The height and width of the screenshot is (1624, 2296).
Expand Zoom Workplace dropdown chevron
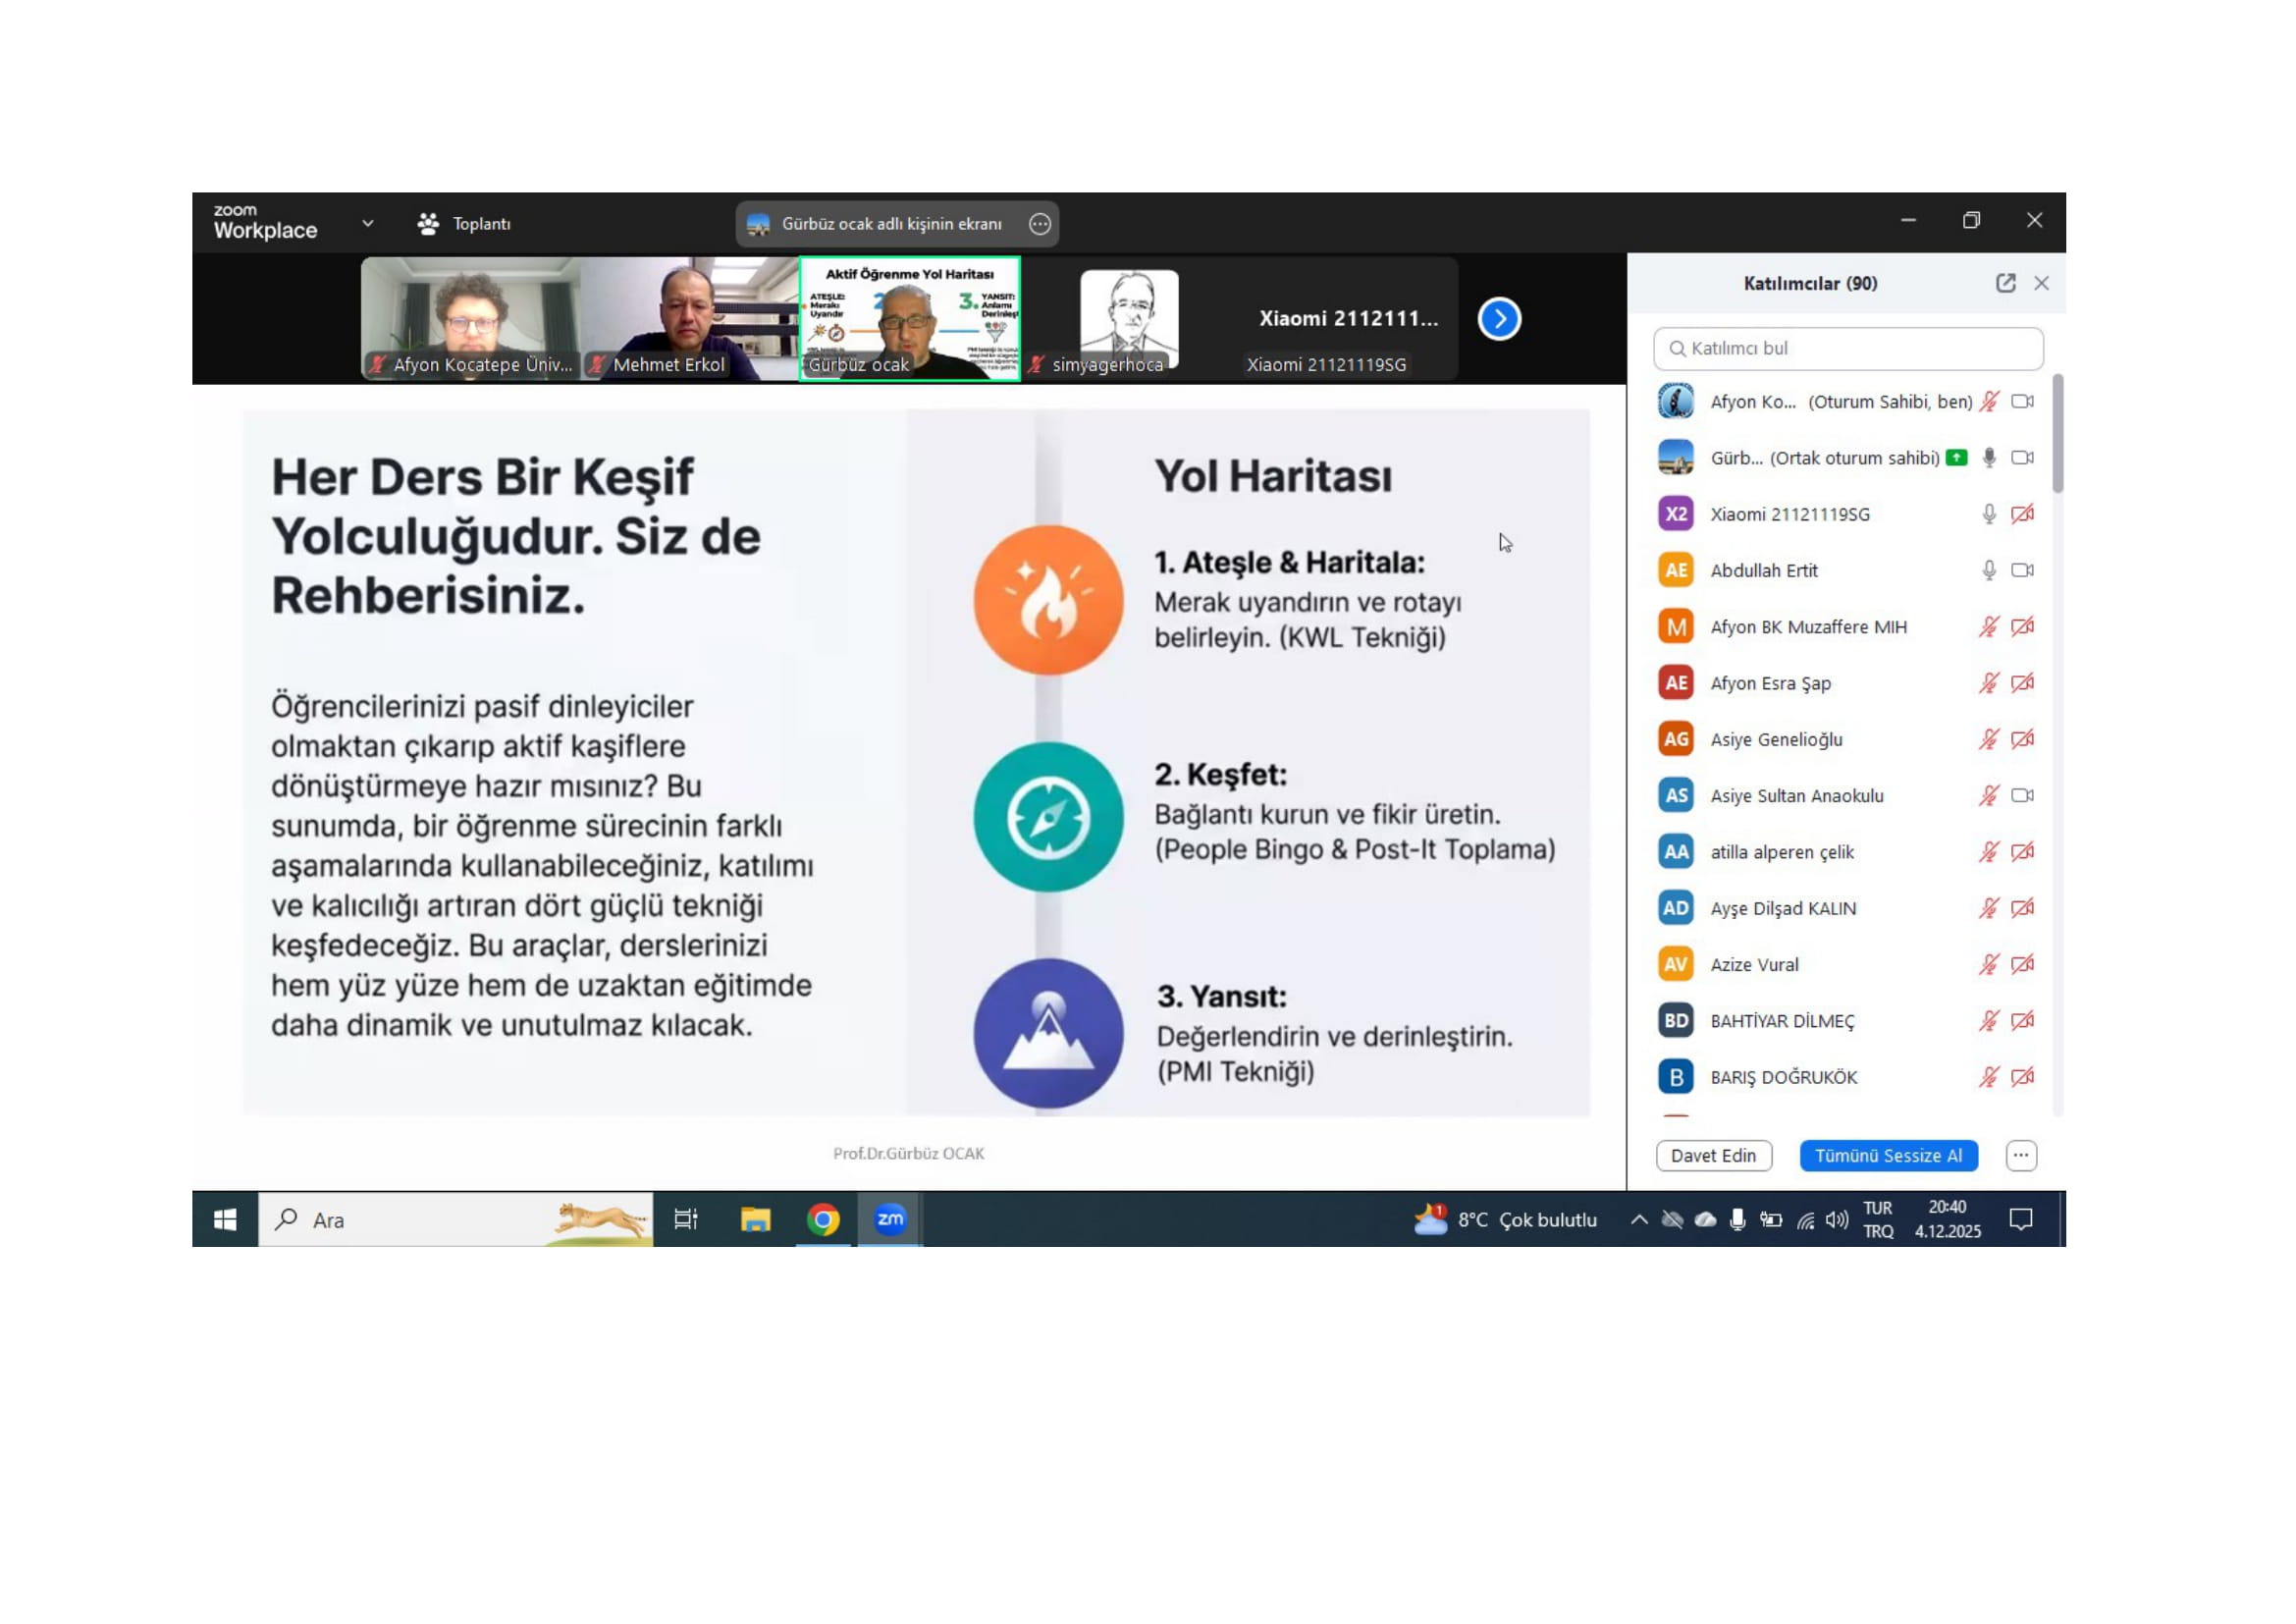click(368, 224)
